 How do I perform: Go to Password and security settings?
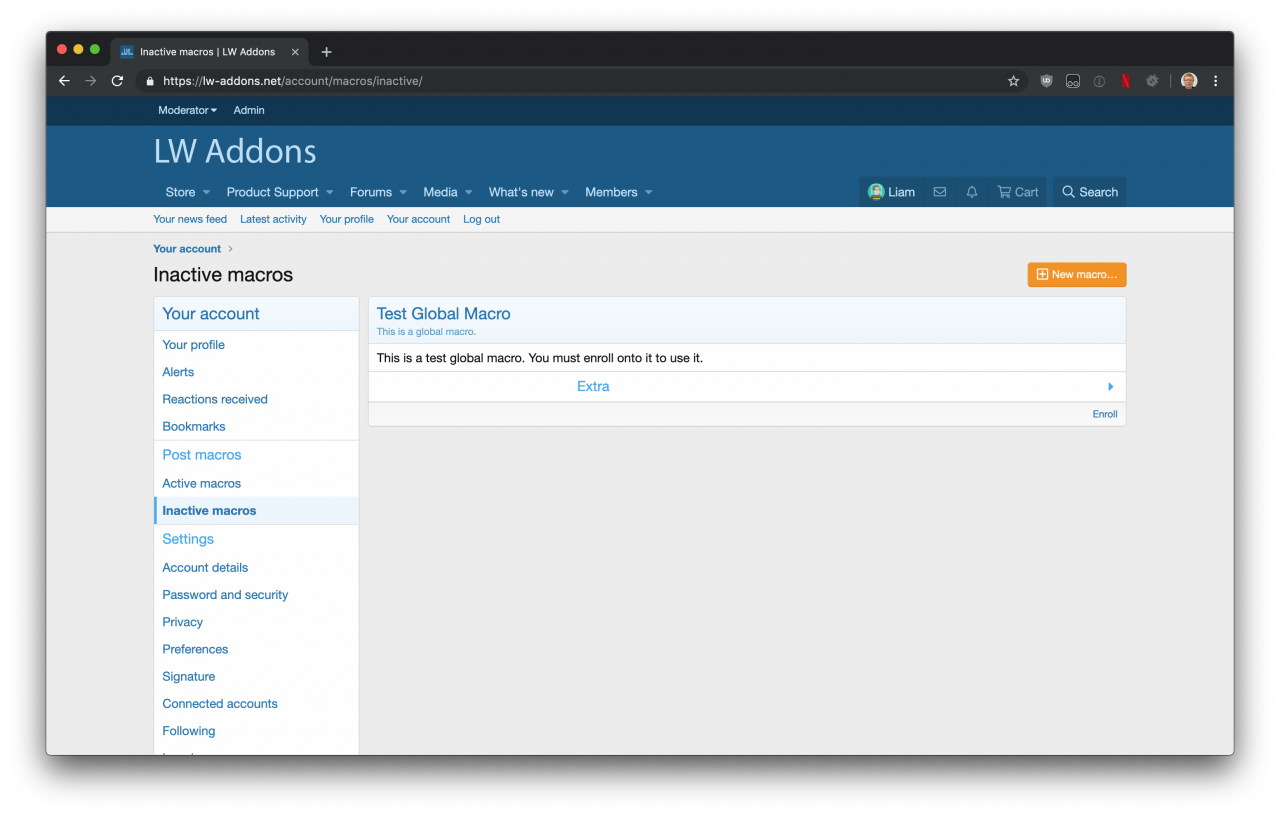[225, 595]
